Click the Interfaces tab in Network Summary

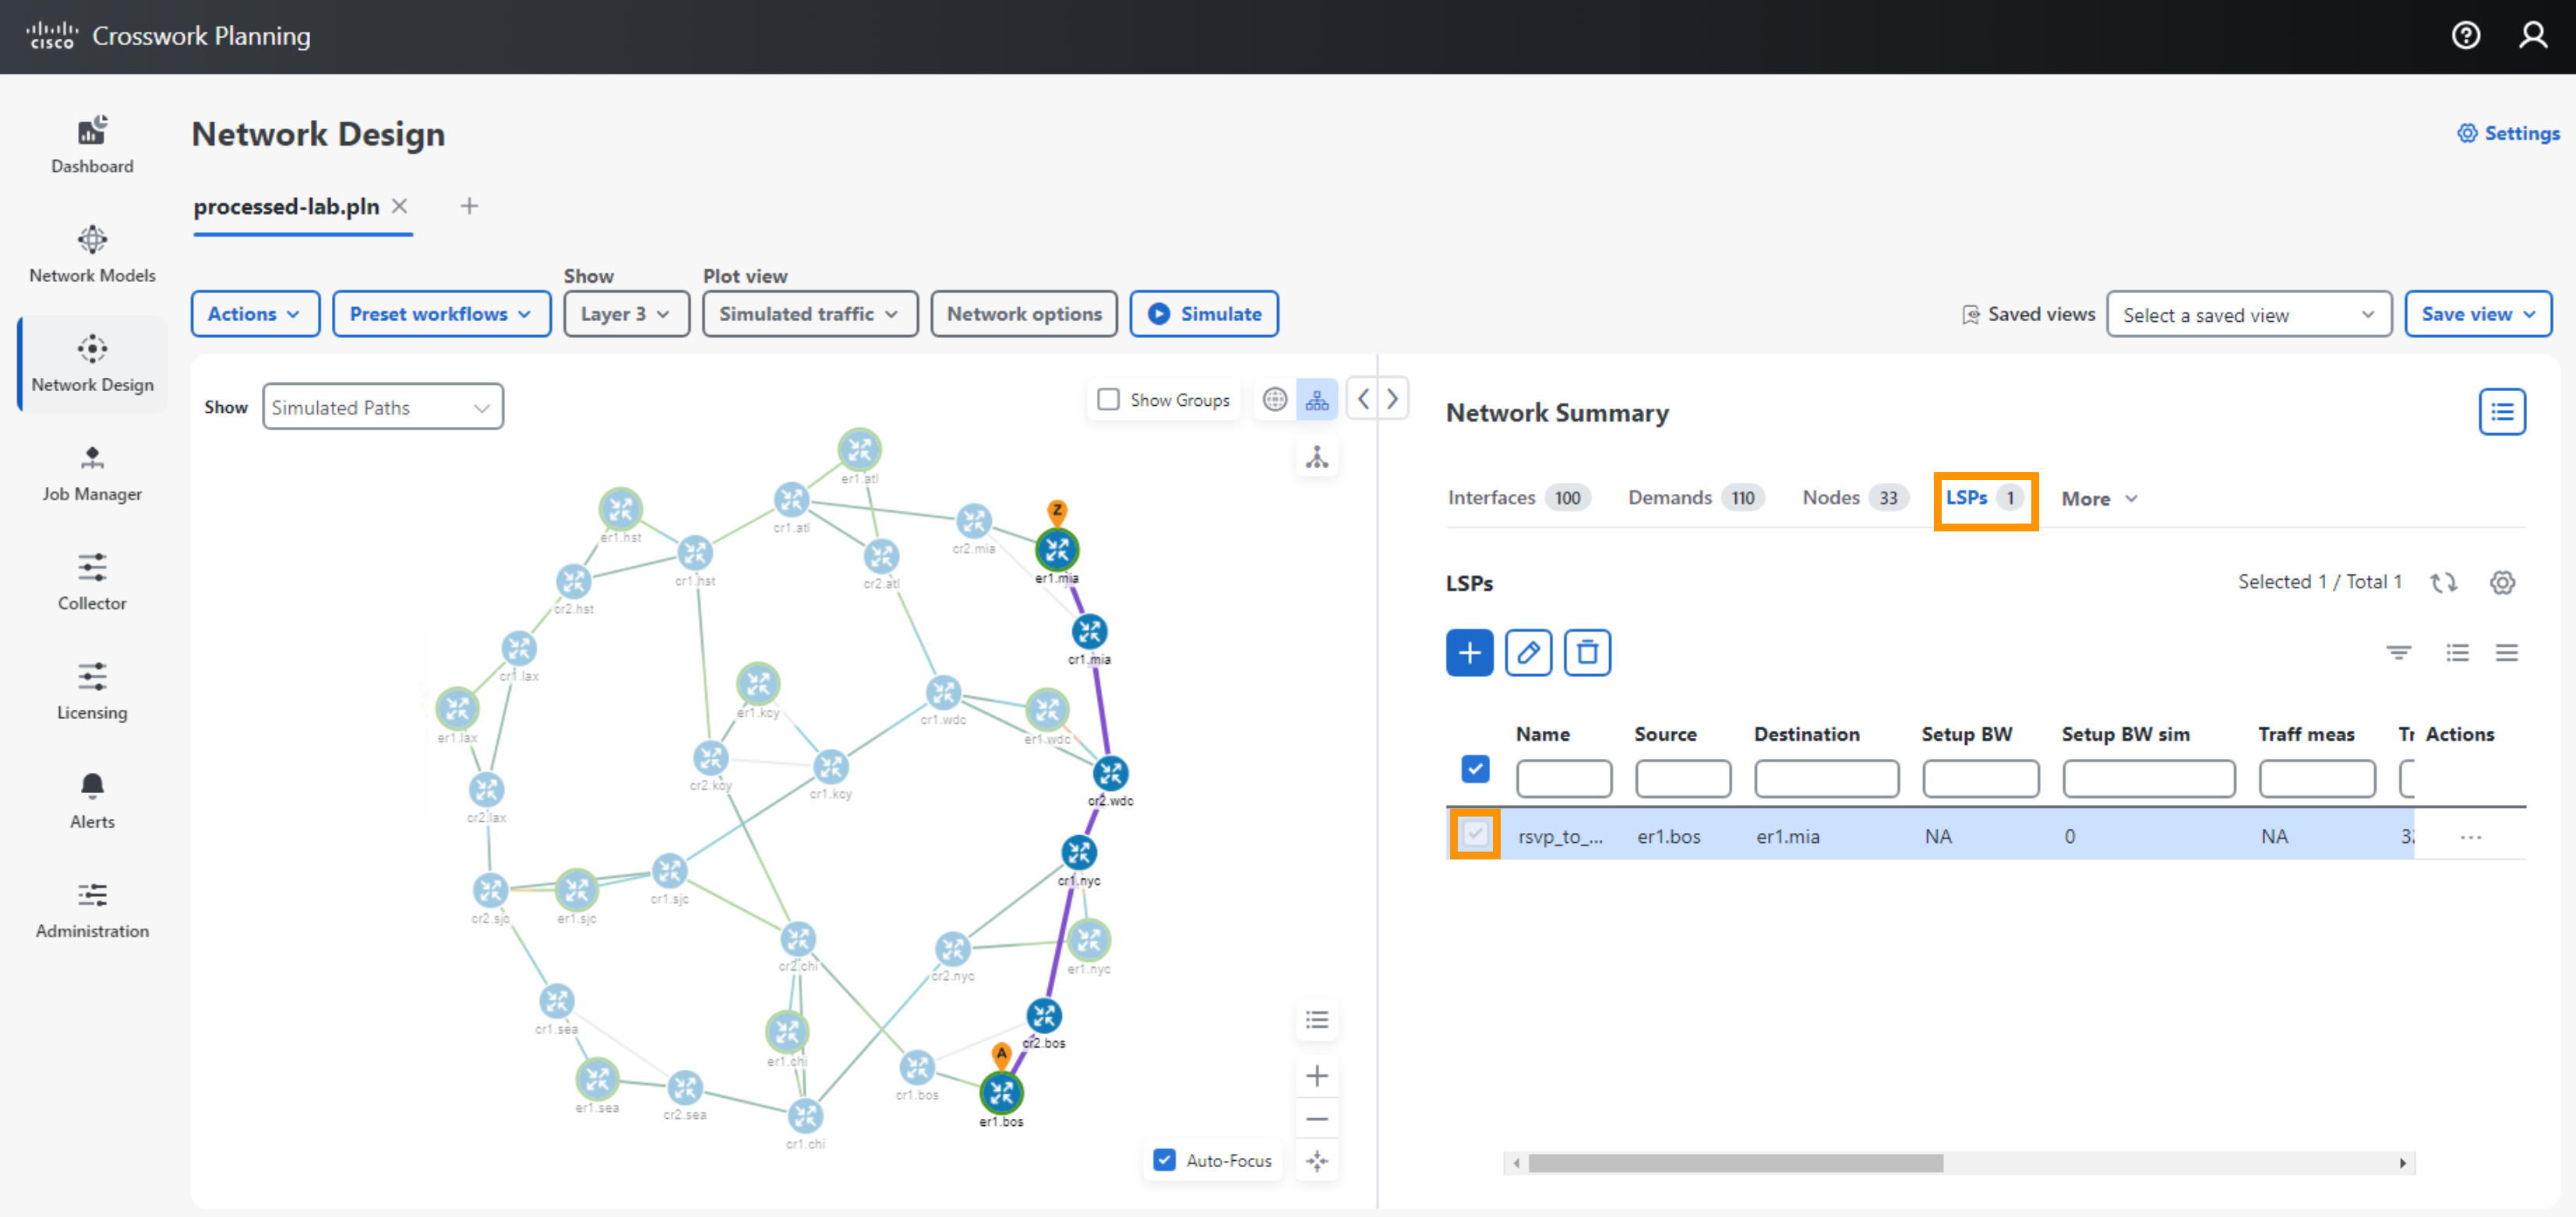(x=1490, y=499)
